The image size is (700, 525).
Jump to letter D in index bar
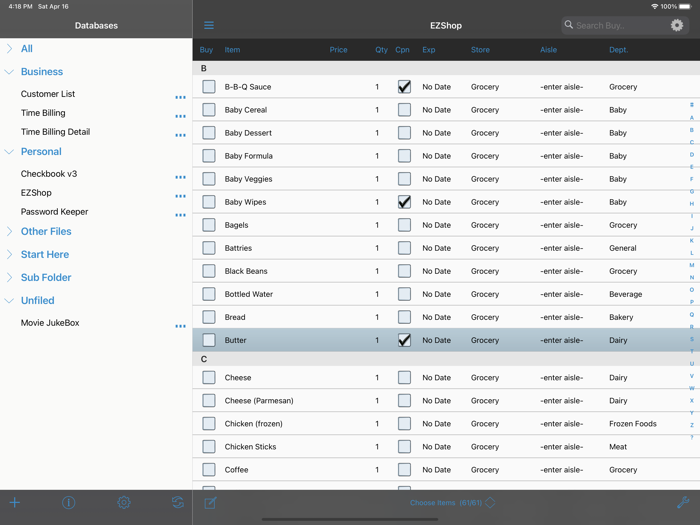(x=692, y=154)
